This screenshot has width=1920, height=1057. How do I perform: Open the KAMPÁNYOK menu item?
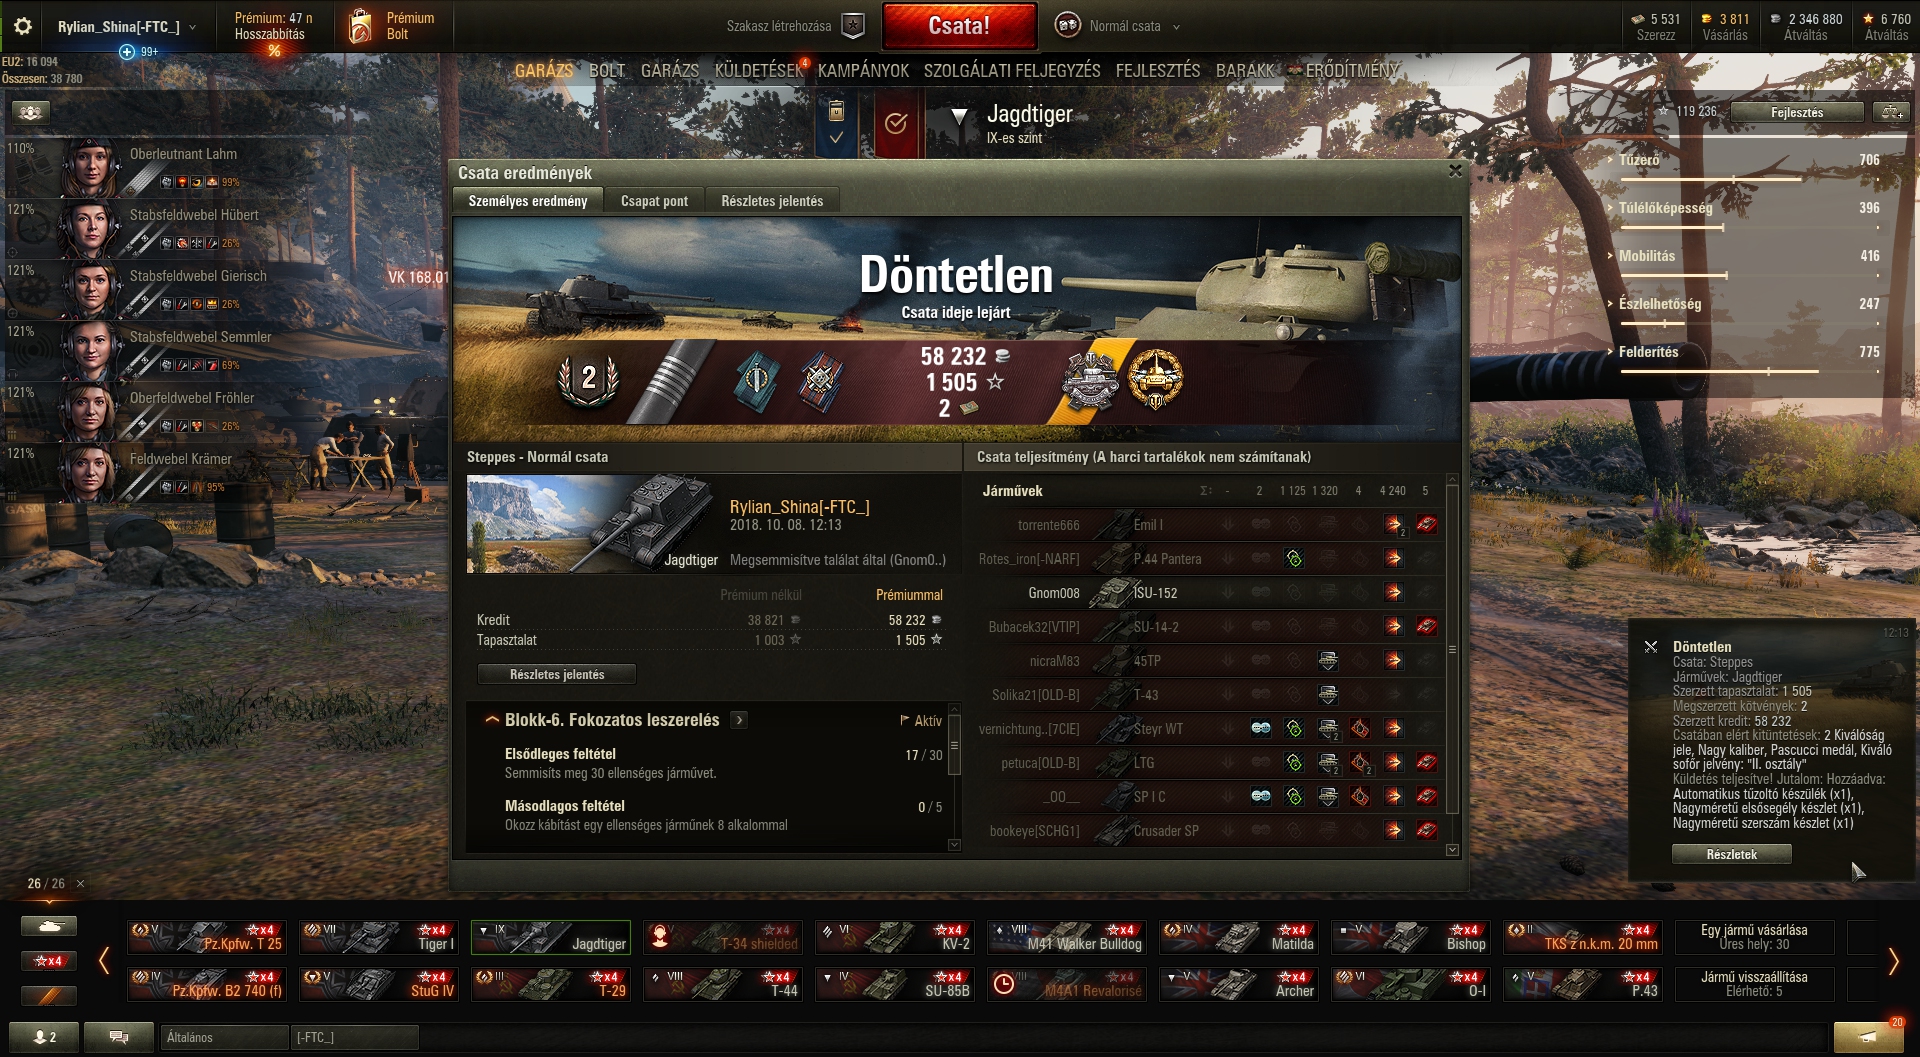click(x=863, y=71)
